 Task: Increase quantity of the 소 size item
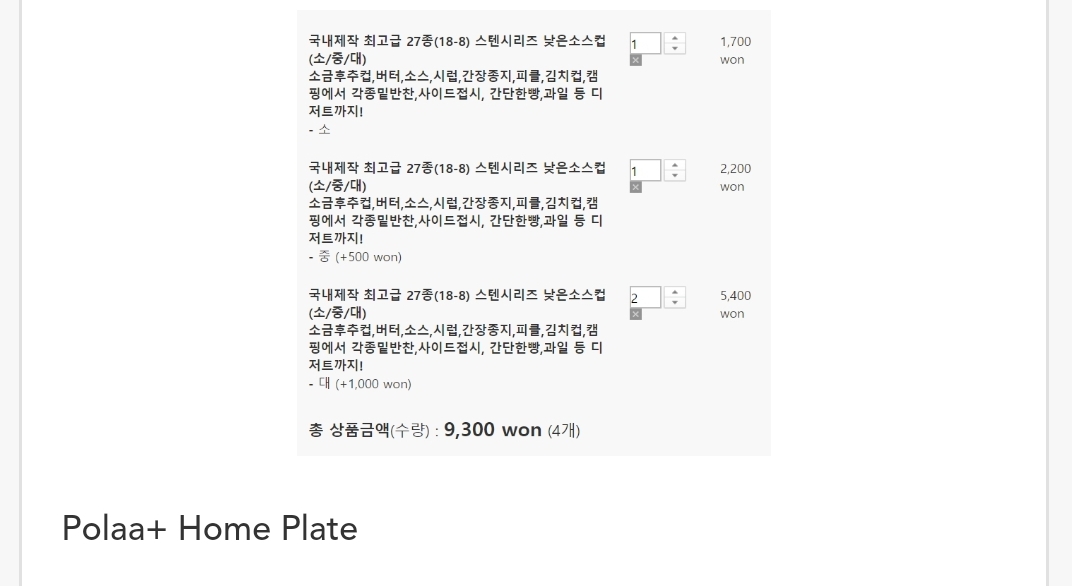(675, 39)
